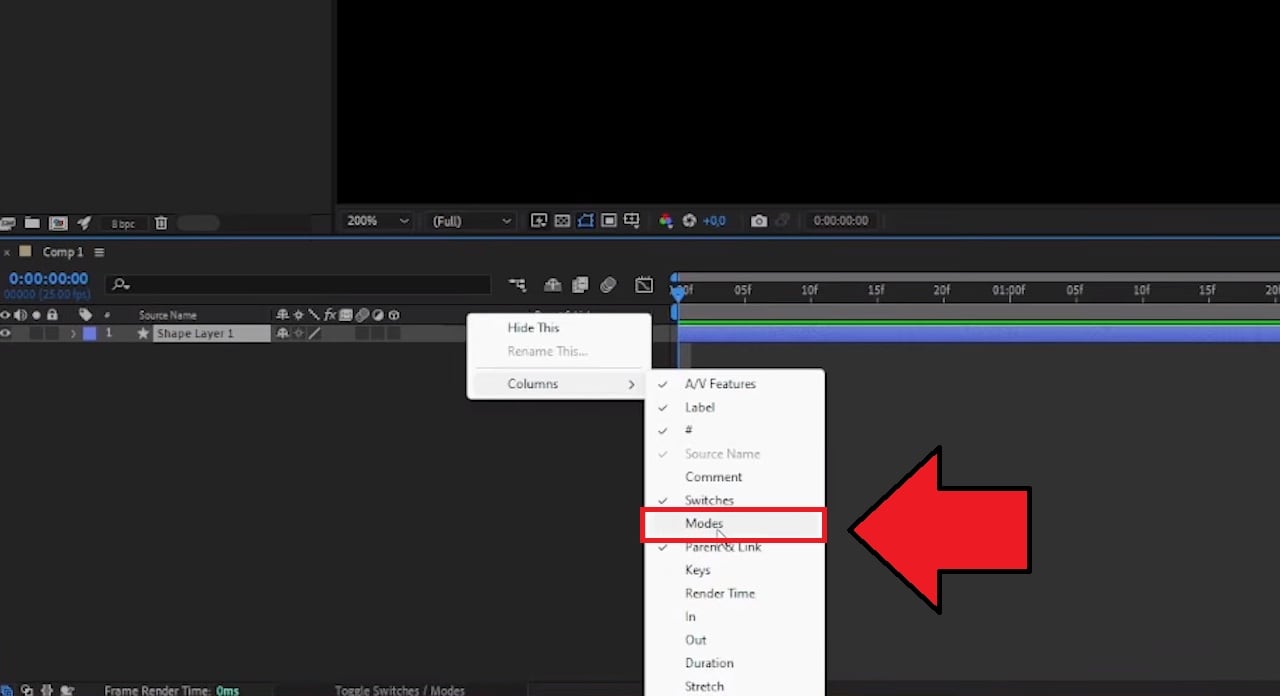This screenshot has height=696, width=1280.
Task: Enable the Stretch column option
Action: pyautogui.click(x=734, y=686)
